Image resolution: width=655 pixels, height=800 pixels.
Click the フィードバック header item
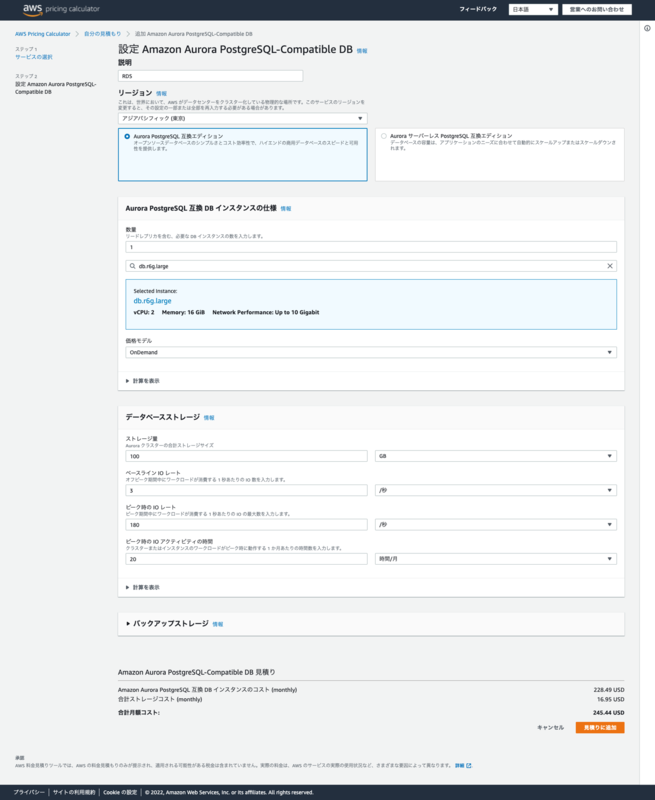[478, 9]
